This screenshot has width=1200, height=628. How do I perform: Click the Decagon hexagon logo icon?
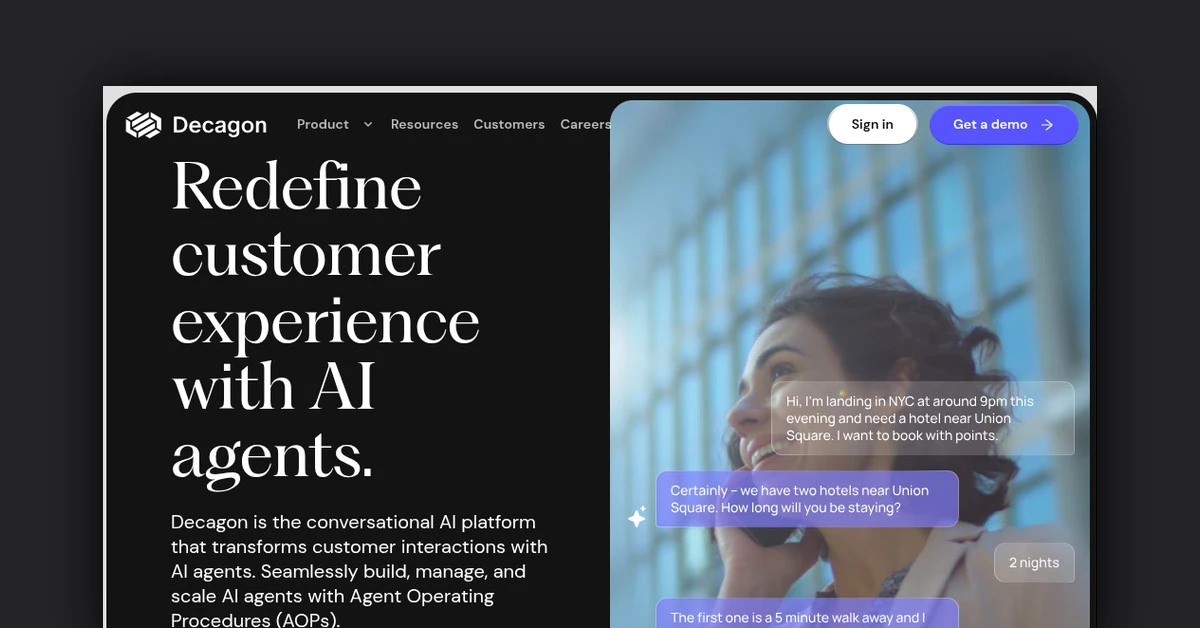point(143,125)
